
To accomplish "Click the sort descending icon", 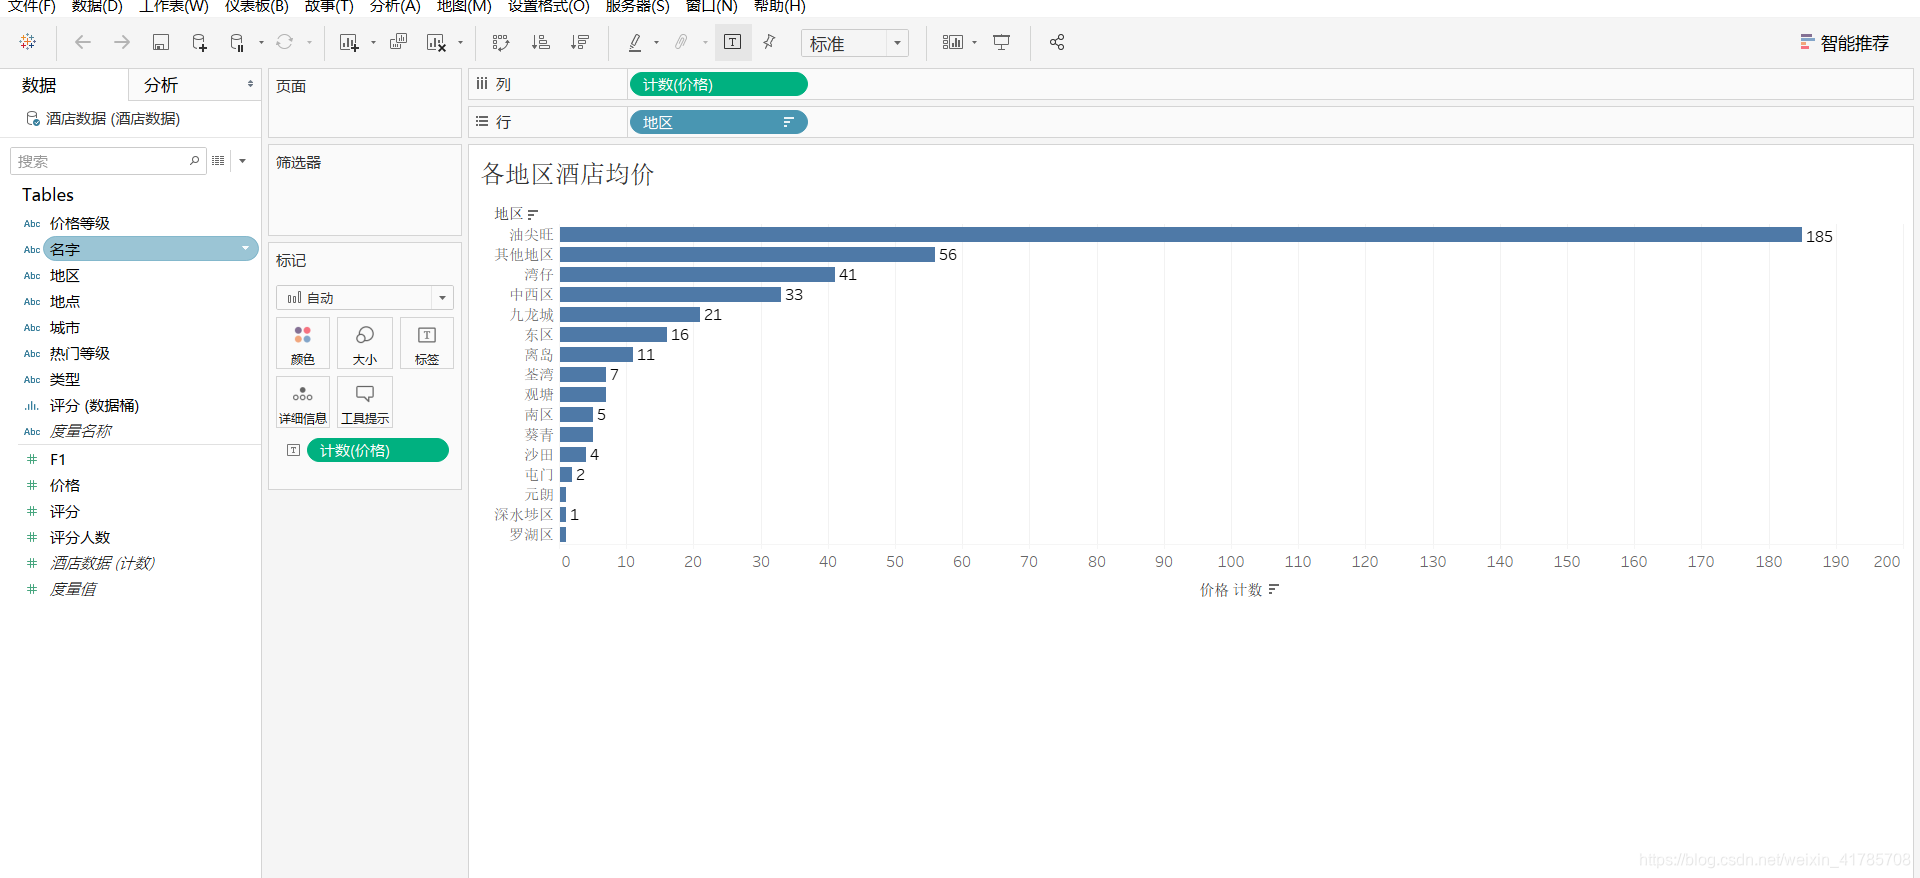I will tap(580, 42).
